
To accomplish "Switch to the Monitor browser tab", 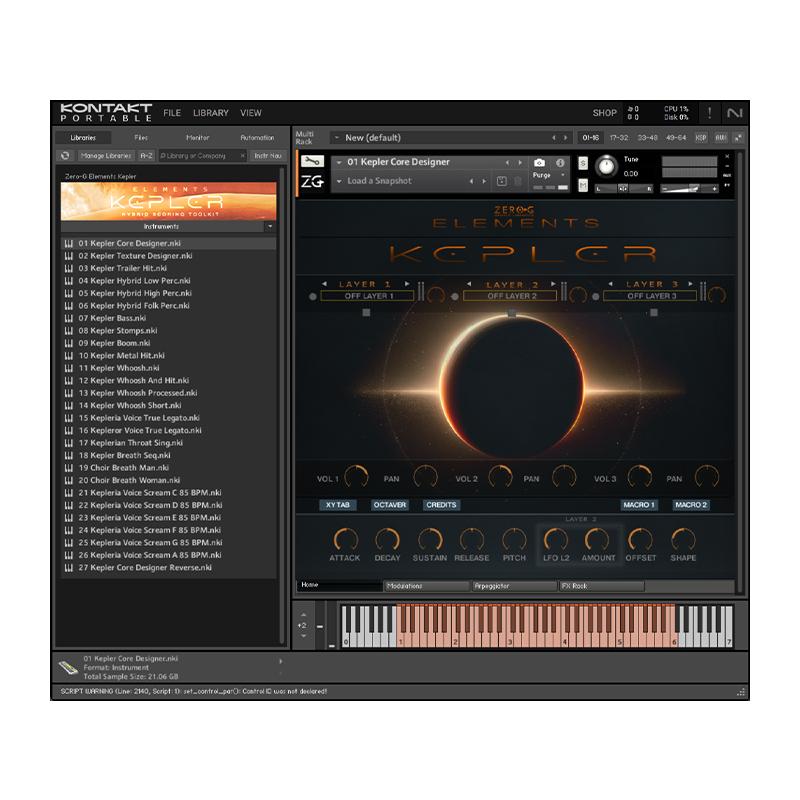I will pyautogui.click(x=197, y=138).
